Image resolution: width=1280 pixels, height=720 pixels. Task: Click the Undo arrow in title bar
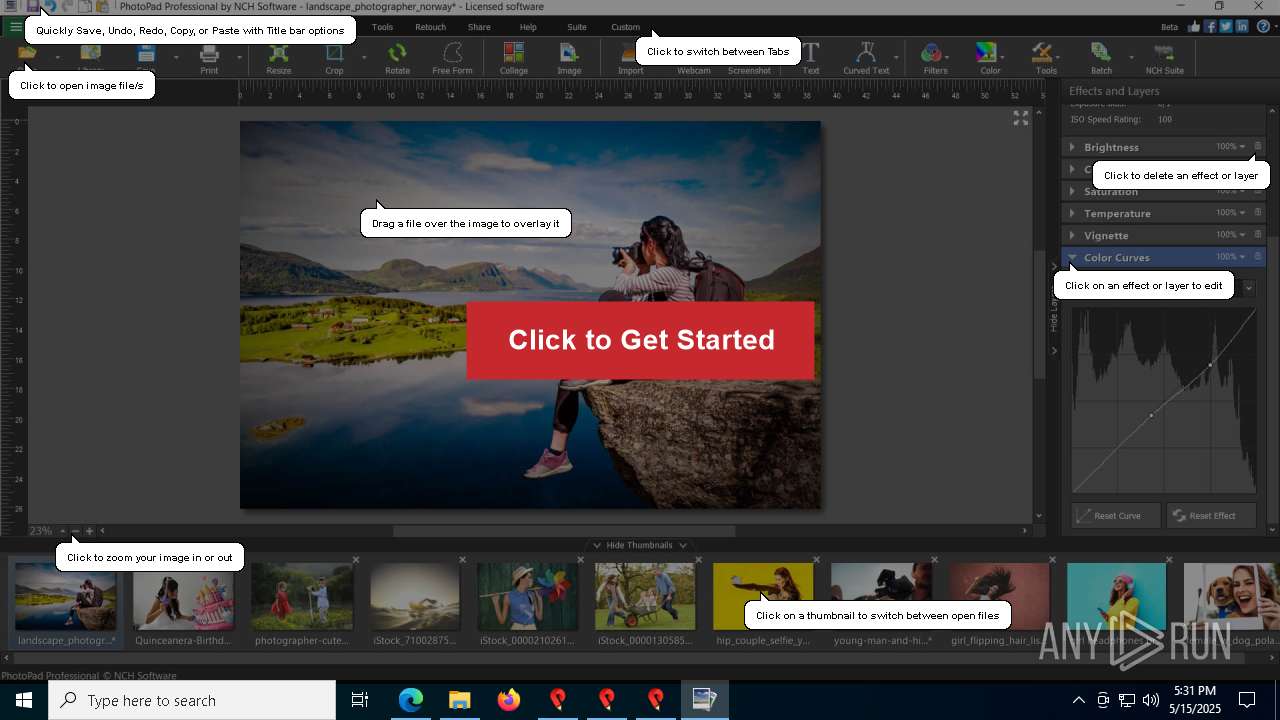click(50, 6)
